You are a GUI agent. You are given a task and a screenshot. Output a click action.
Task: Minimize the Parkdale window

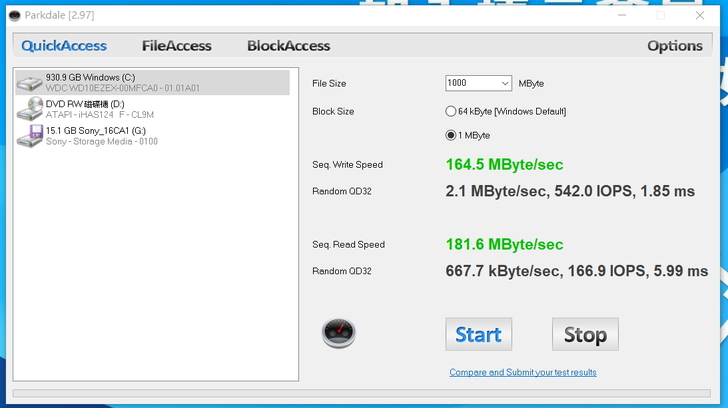[622, 15]
